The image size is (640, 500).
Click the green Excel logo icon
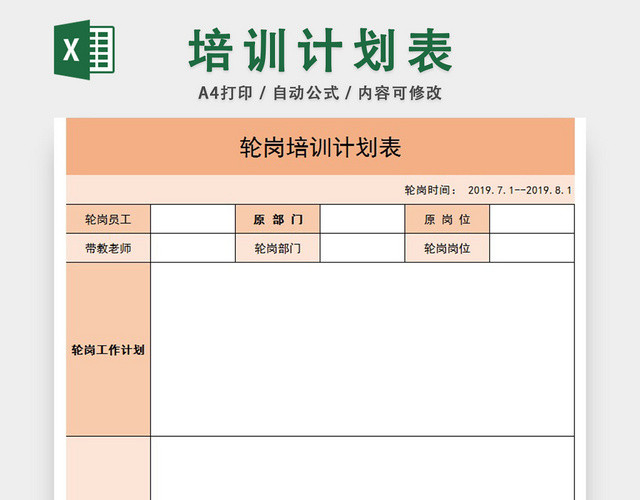(84, 49)
